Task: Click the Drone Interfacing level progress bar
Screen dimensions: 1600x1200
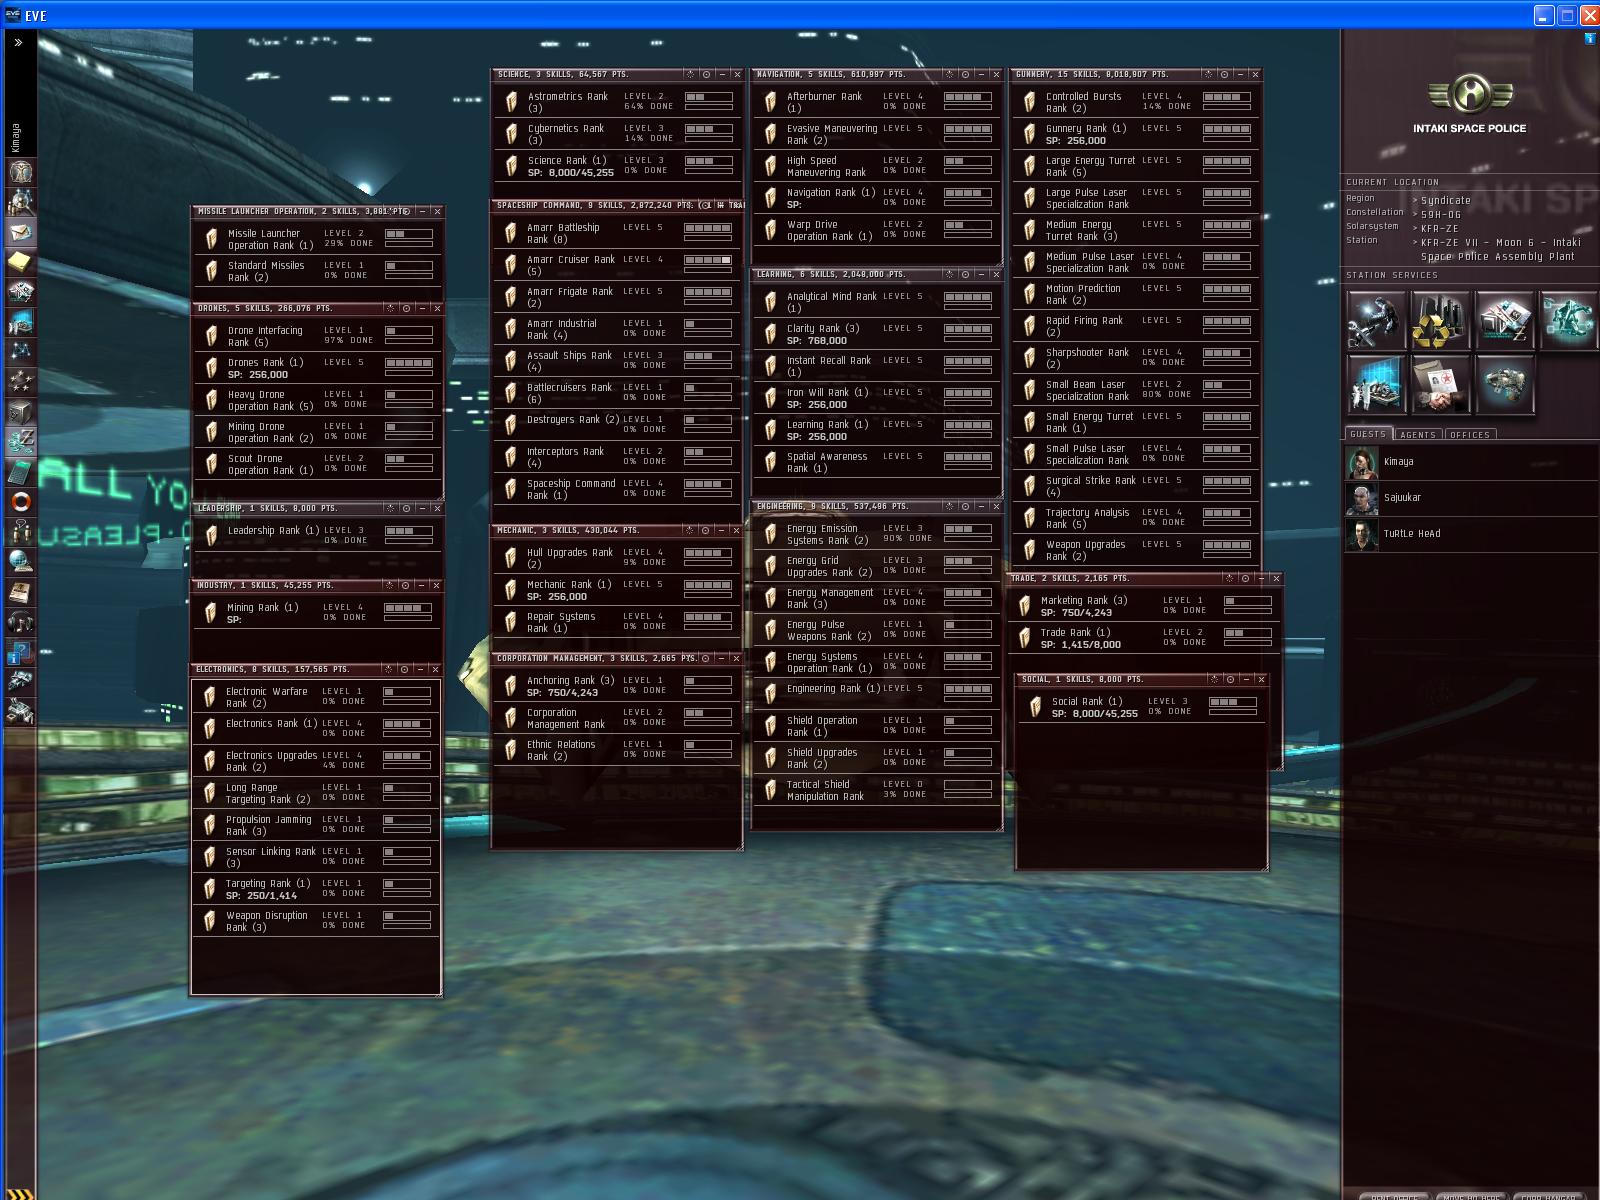Action: click(408, 331)
